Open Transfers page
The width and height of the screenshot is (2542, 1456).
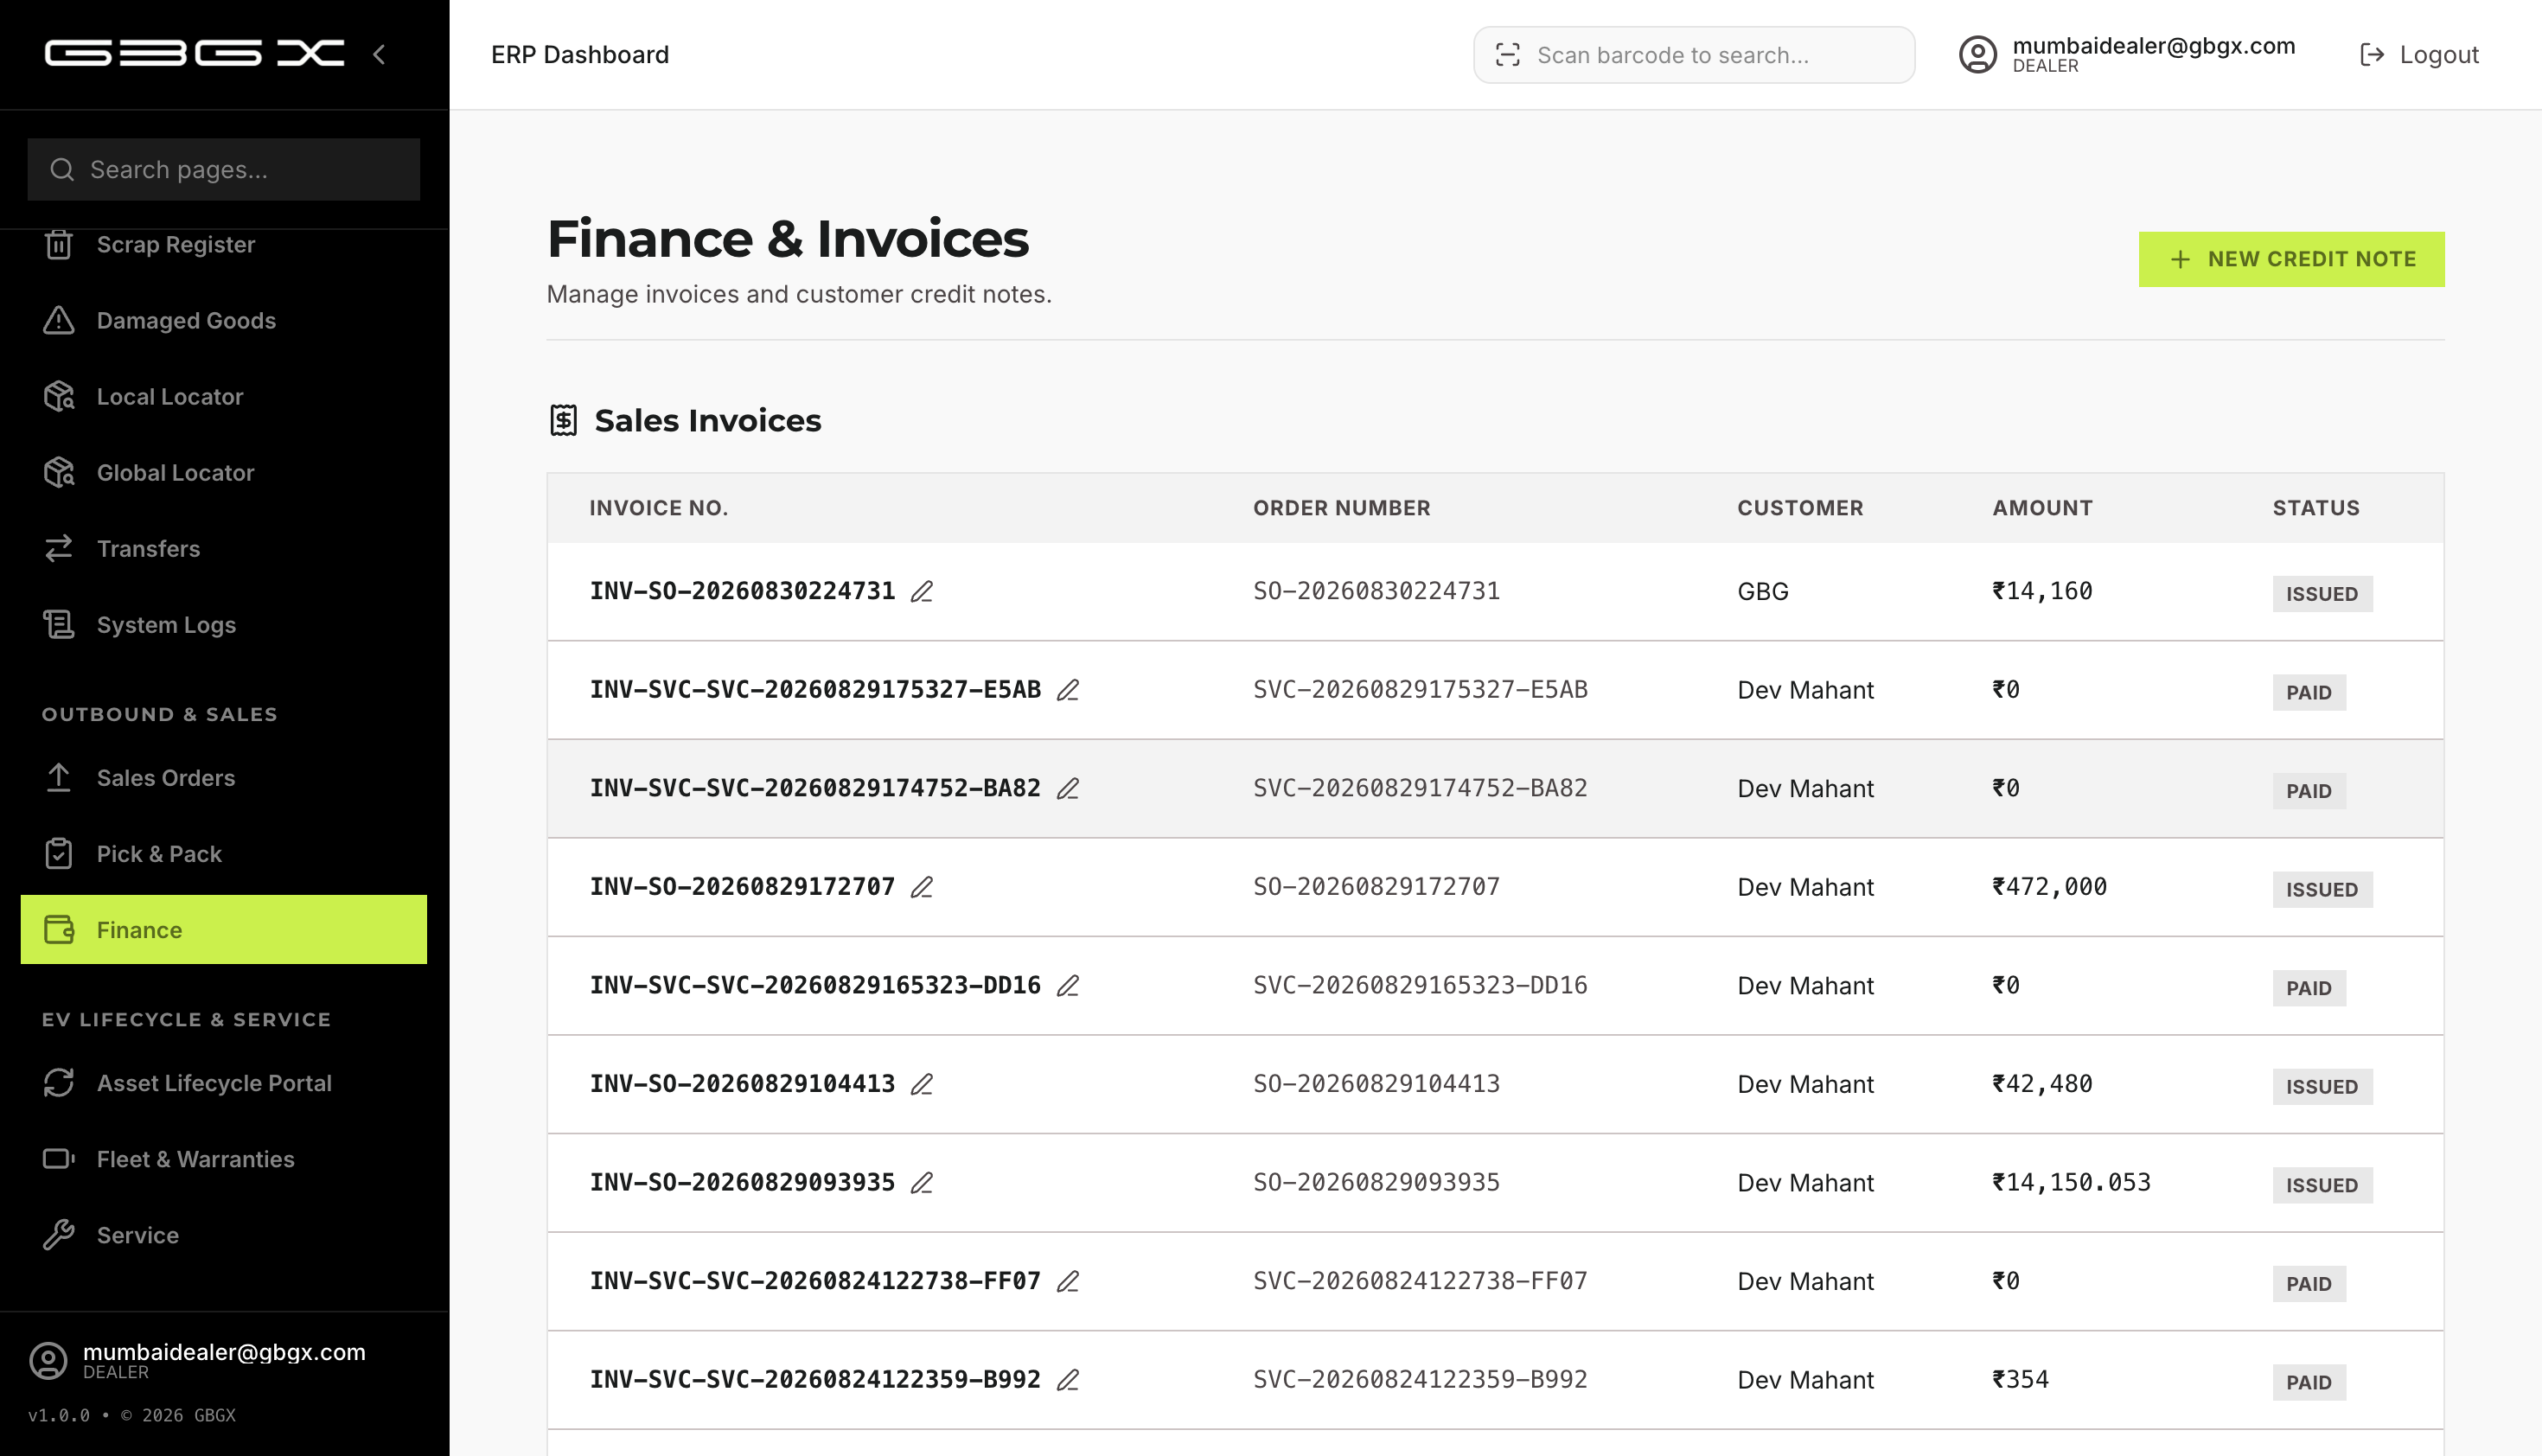pos(224,548)
